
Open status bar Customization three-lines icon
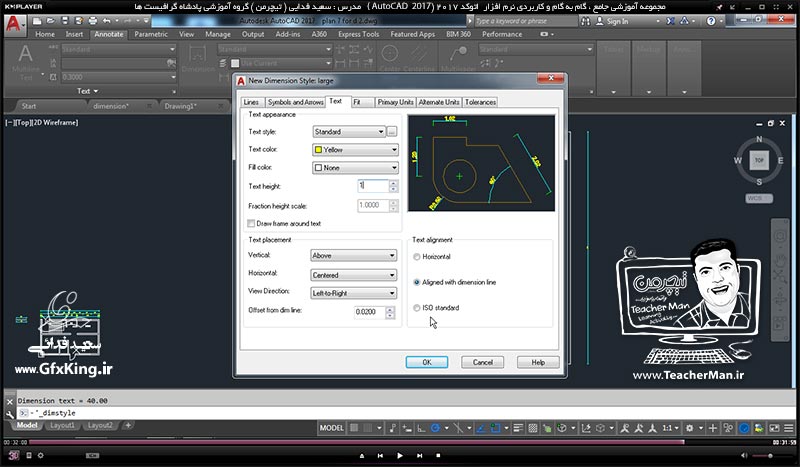point(789,428)
